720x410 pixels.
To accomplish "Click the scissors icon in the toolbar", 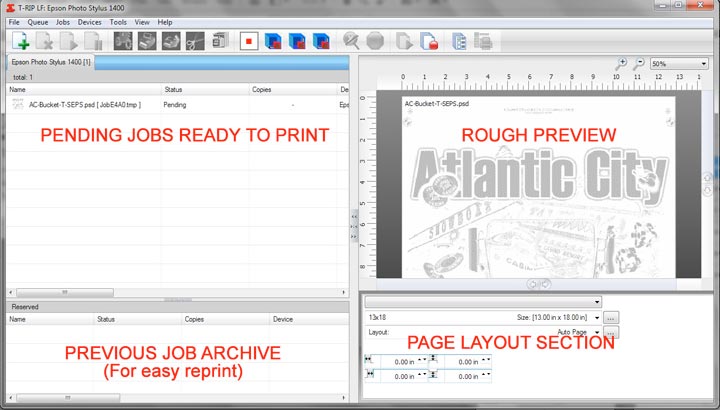I will point(194,41).
